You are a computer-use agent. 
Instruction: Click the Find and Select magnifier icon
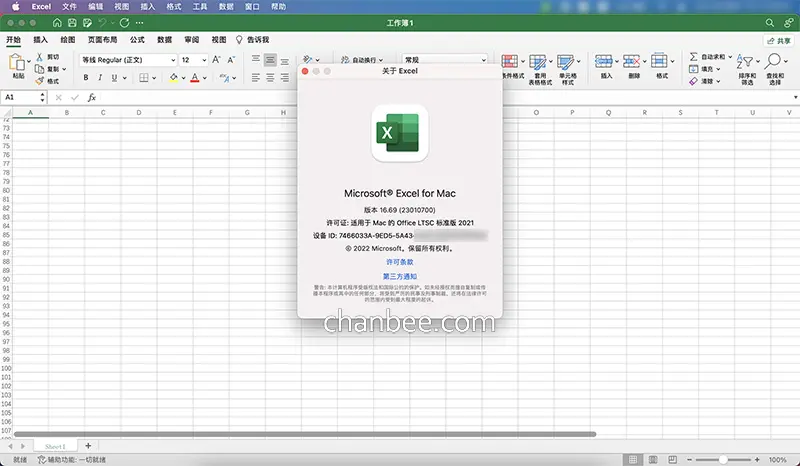(x=773, y=61)
